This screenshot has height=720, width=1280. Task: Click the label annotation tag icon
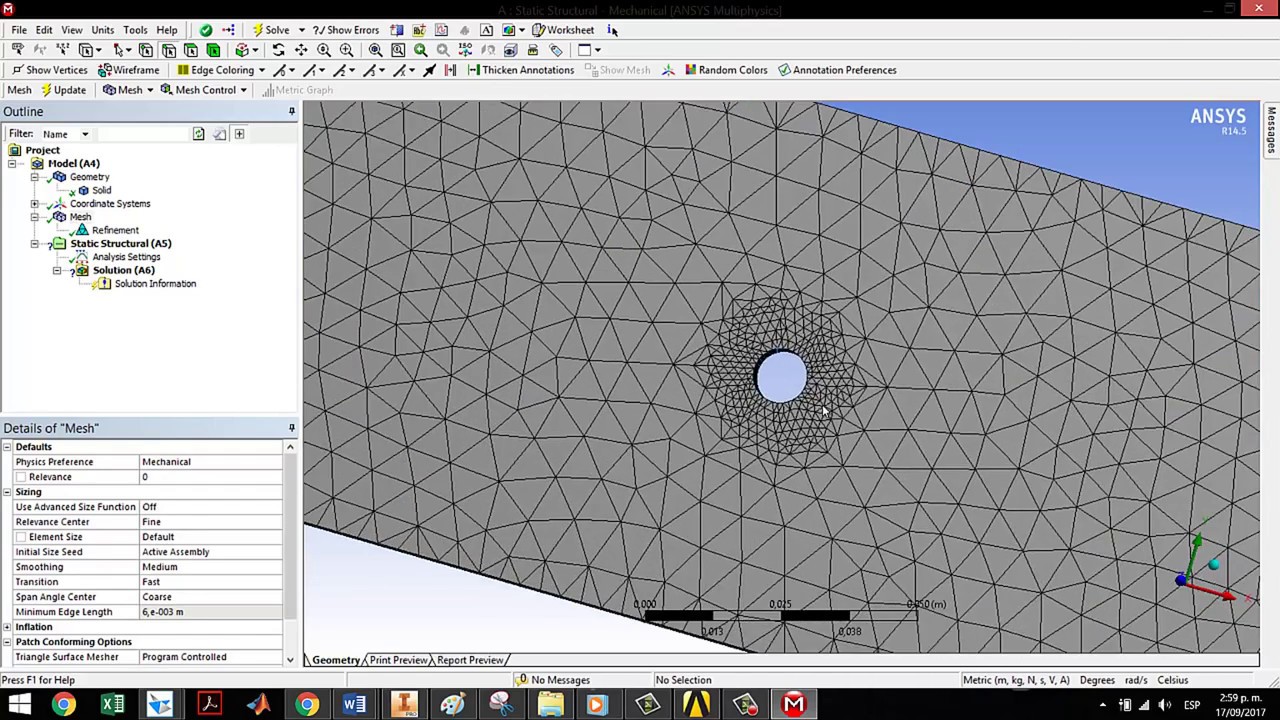click(x=556, y=50)
